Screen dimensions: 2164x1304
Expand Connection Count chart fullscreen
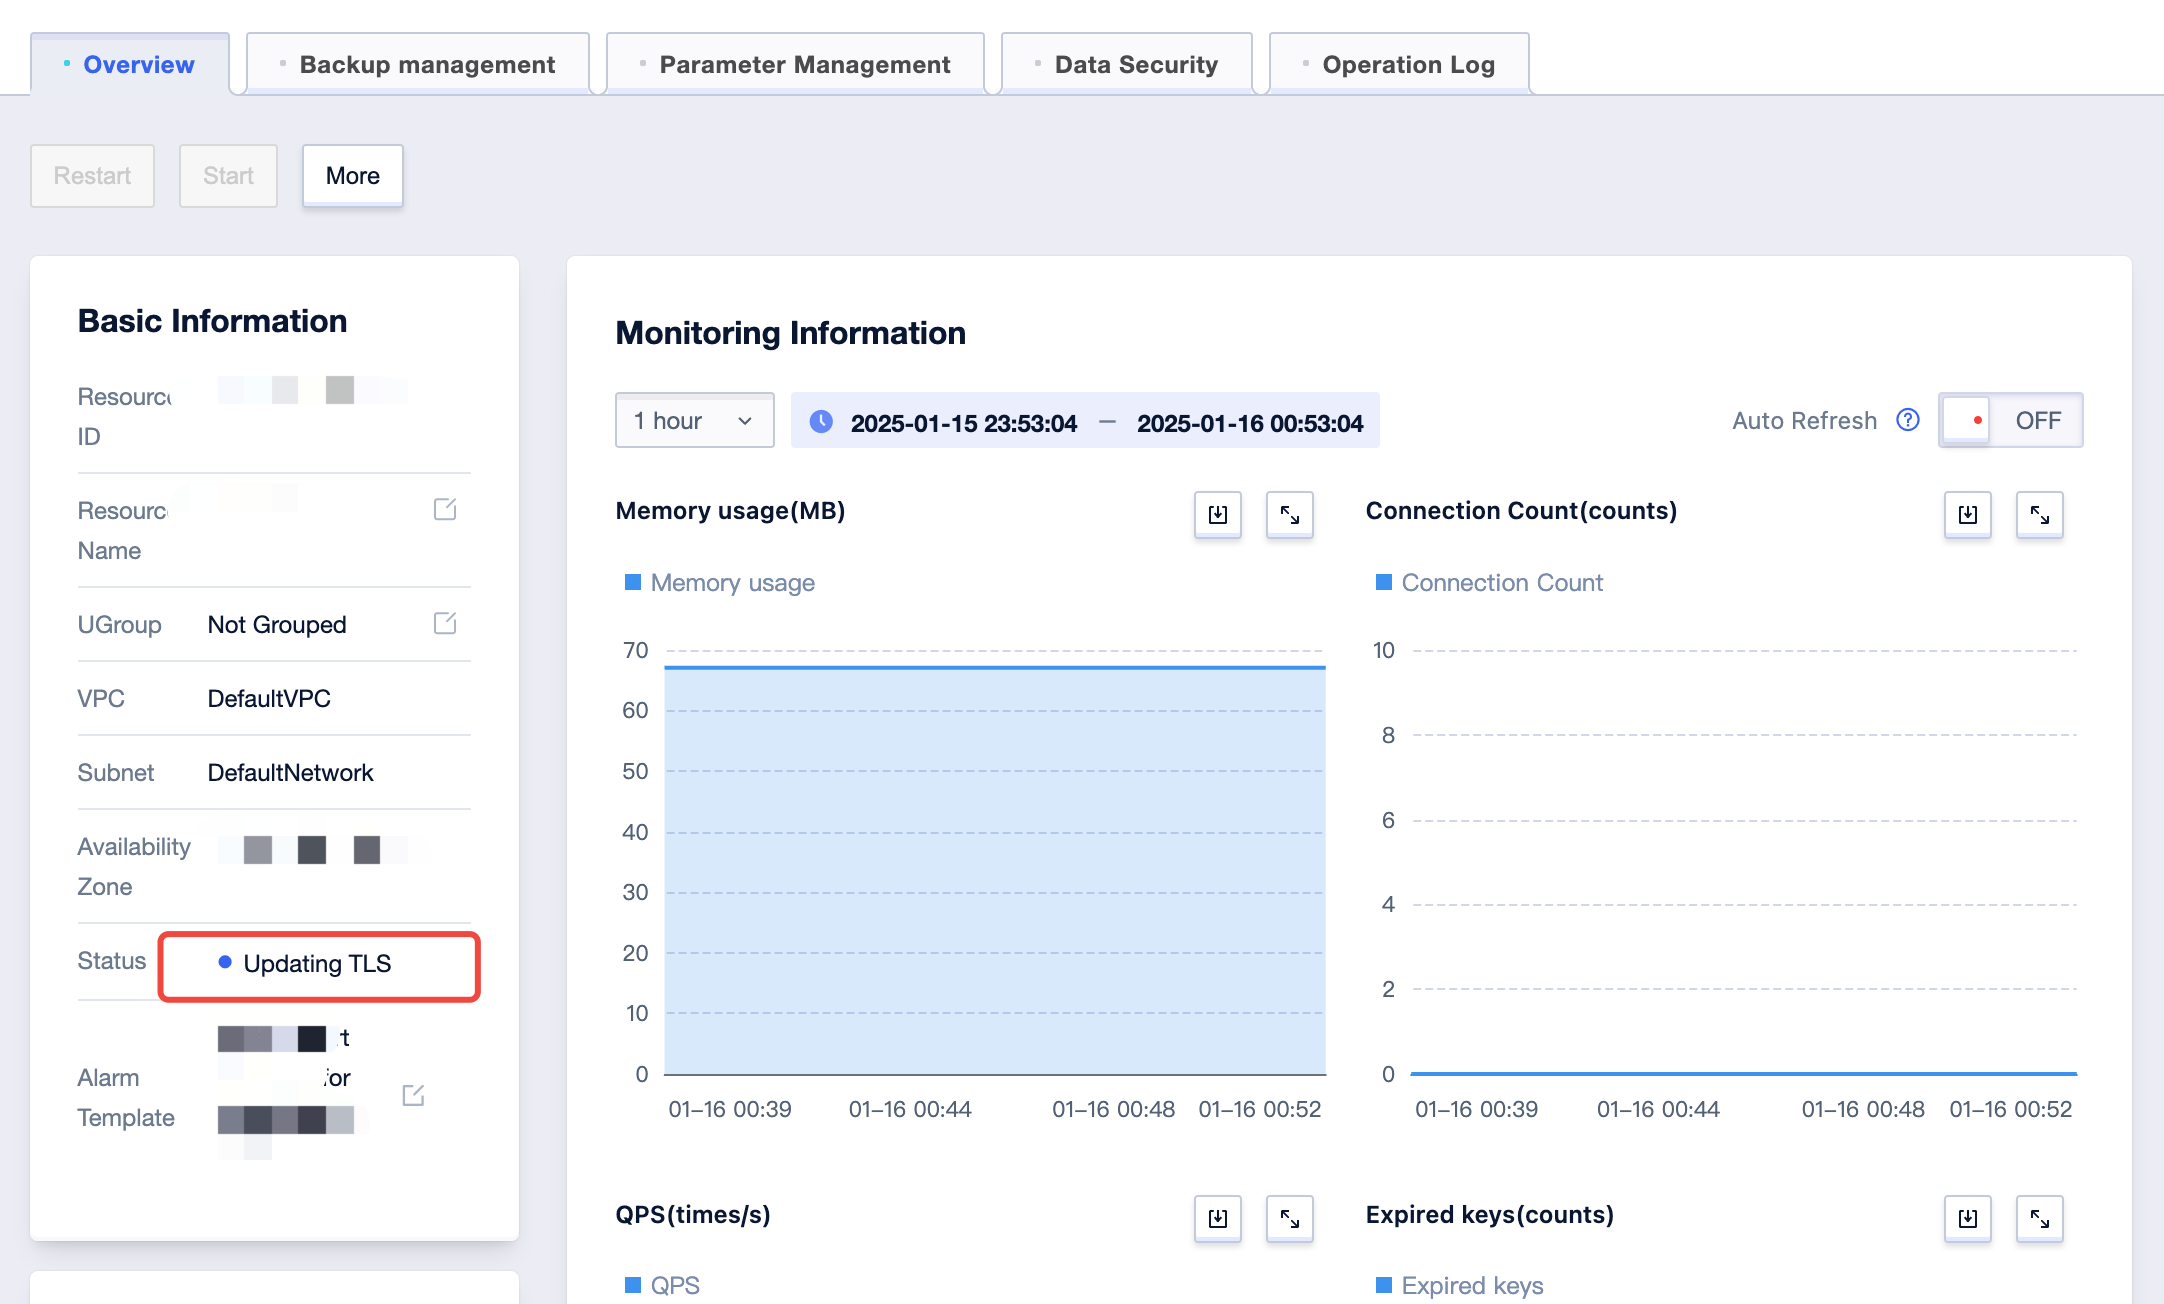(x=2040, y=515)
